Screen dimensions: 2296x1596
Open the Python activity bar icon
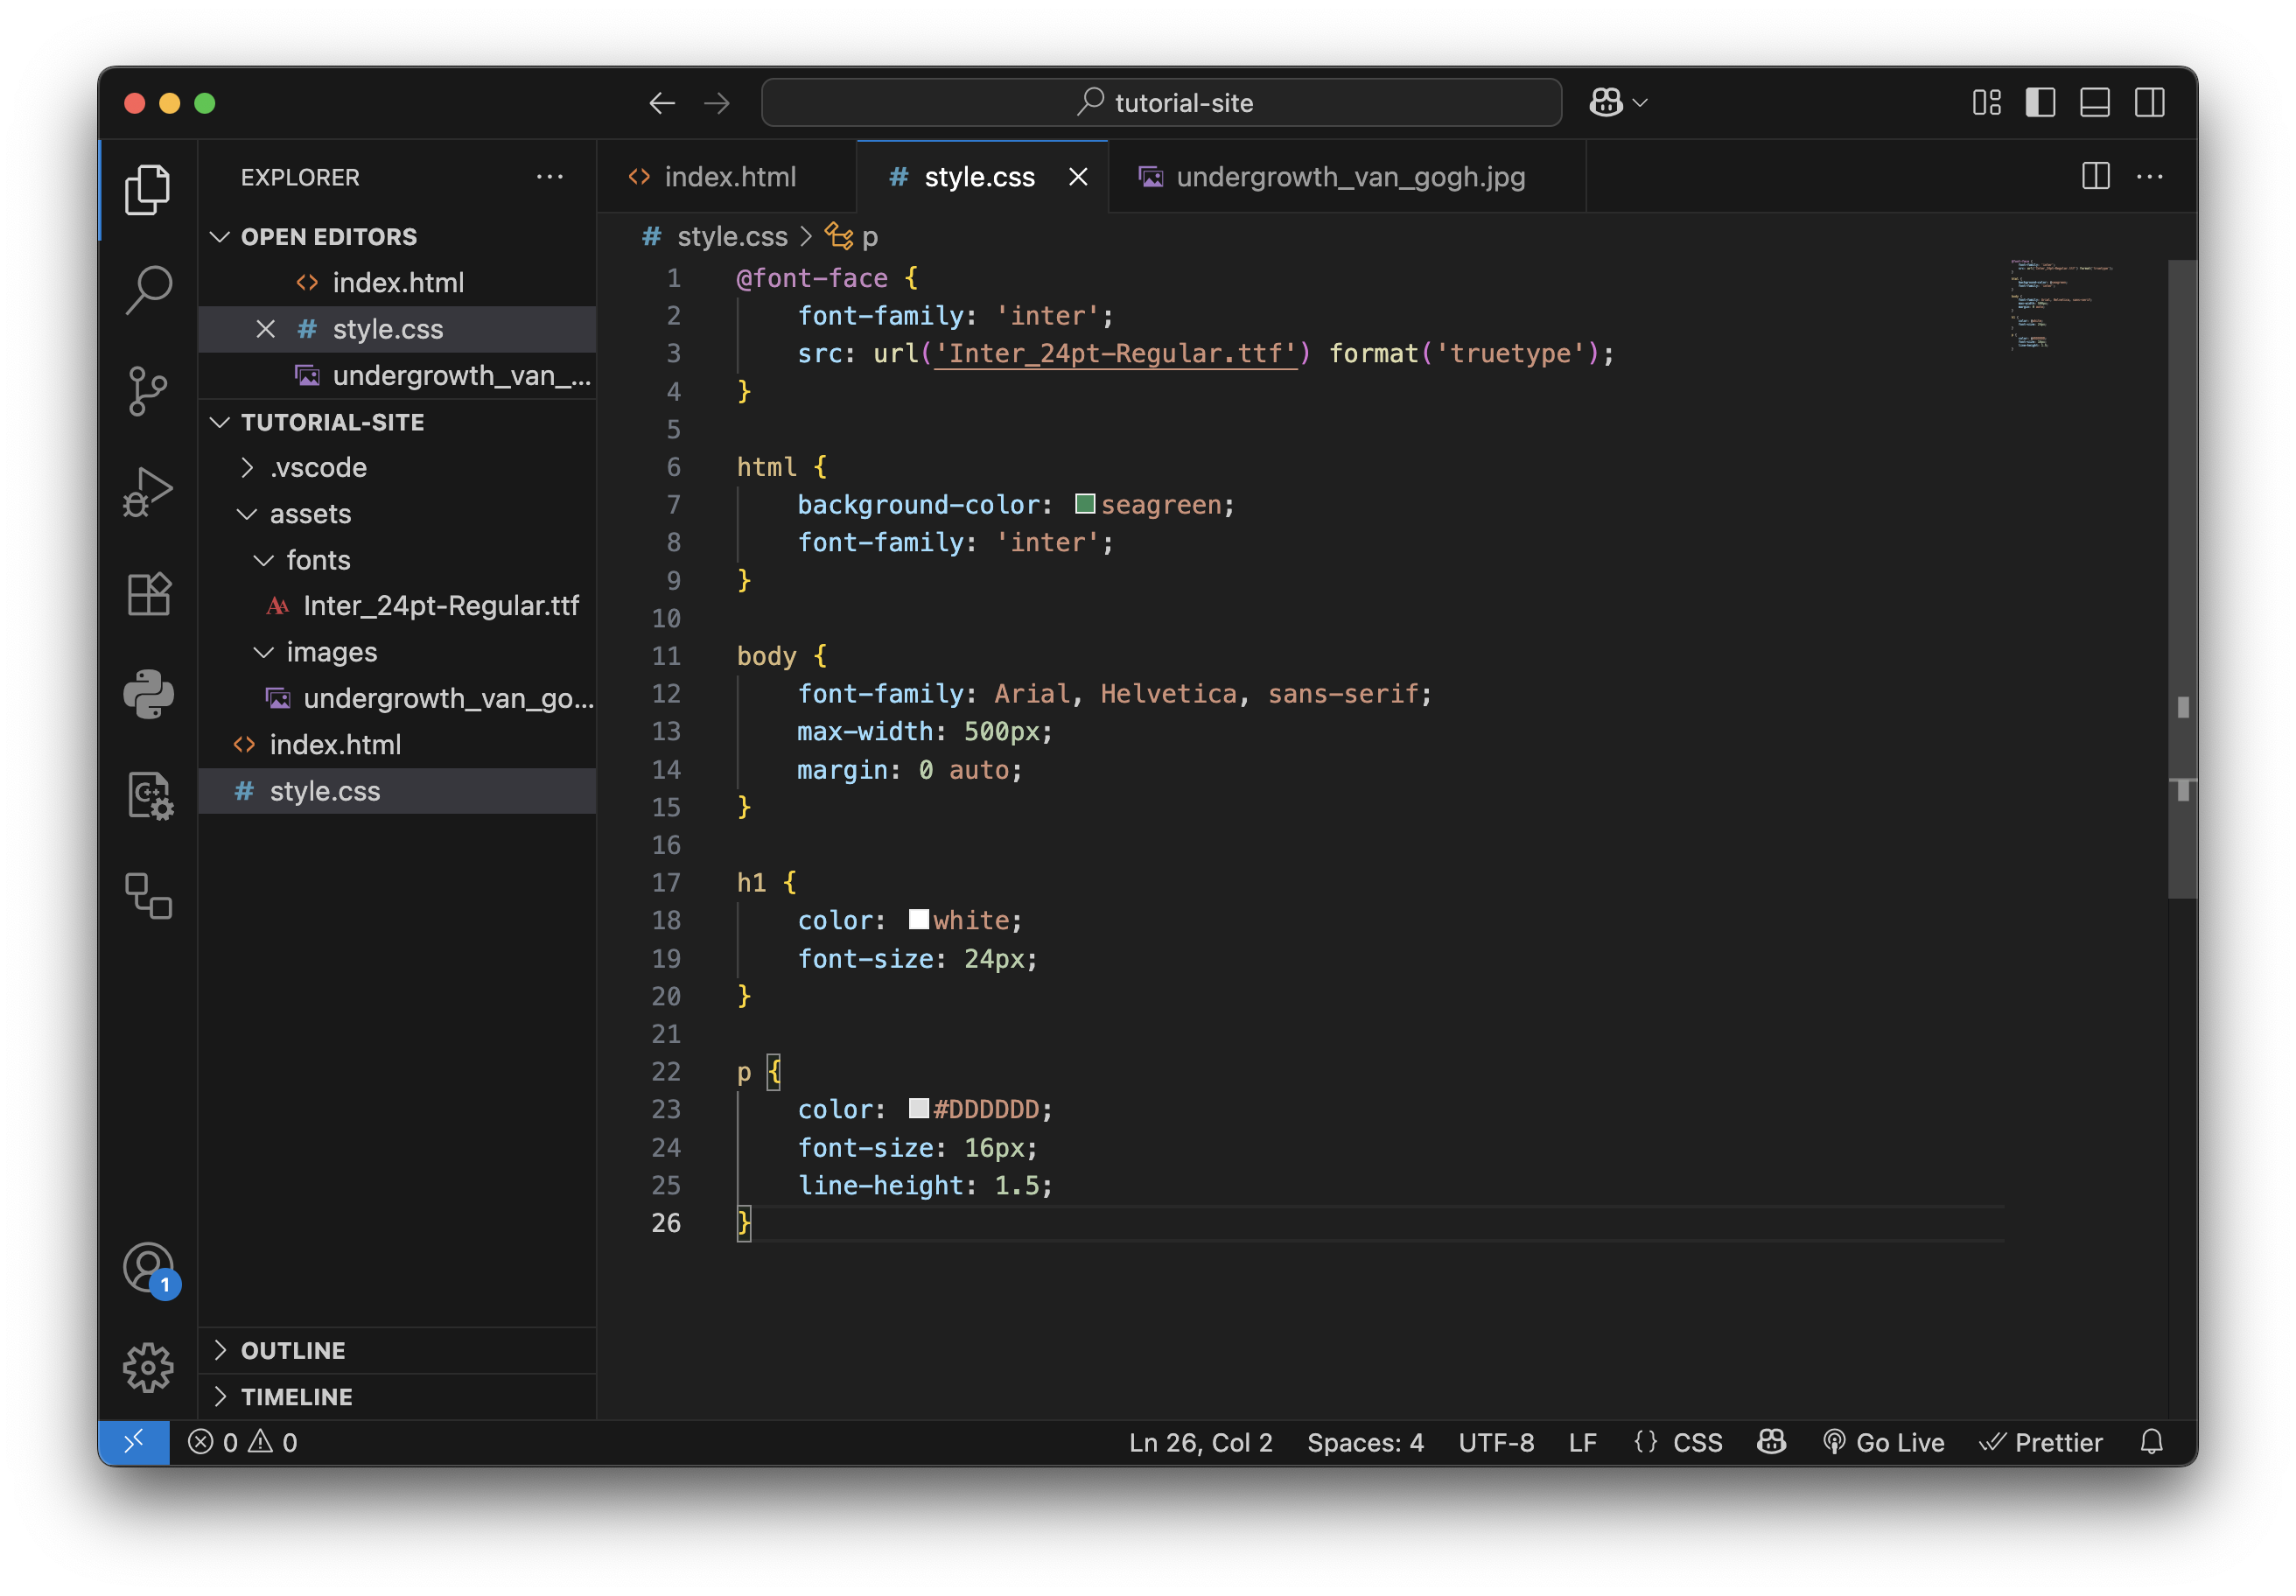click(148, 694)
